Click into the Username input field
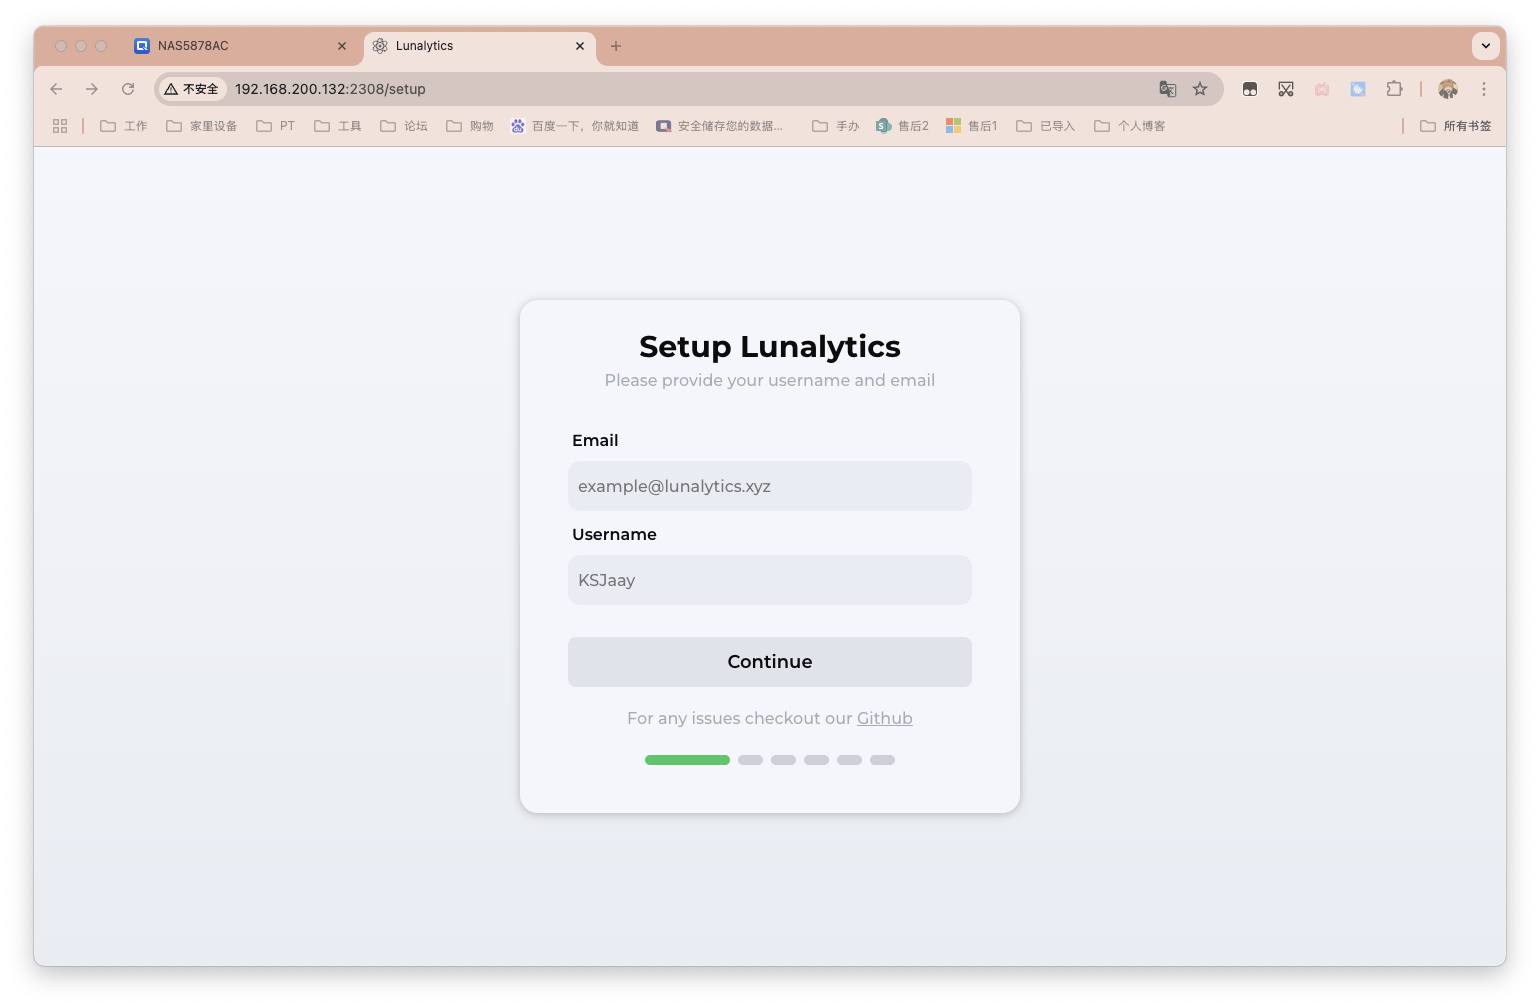The height and width of the screenshot is (1008, 1540). (x=769, y=580)
